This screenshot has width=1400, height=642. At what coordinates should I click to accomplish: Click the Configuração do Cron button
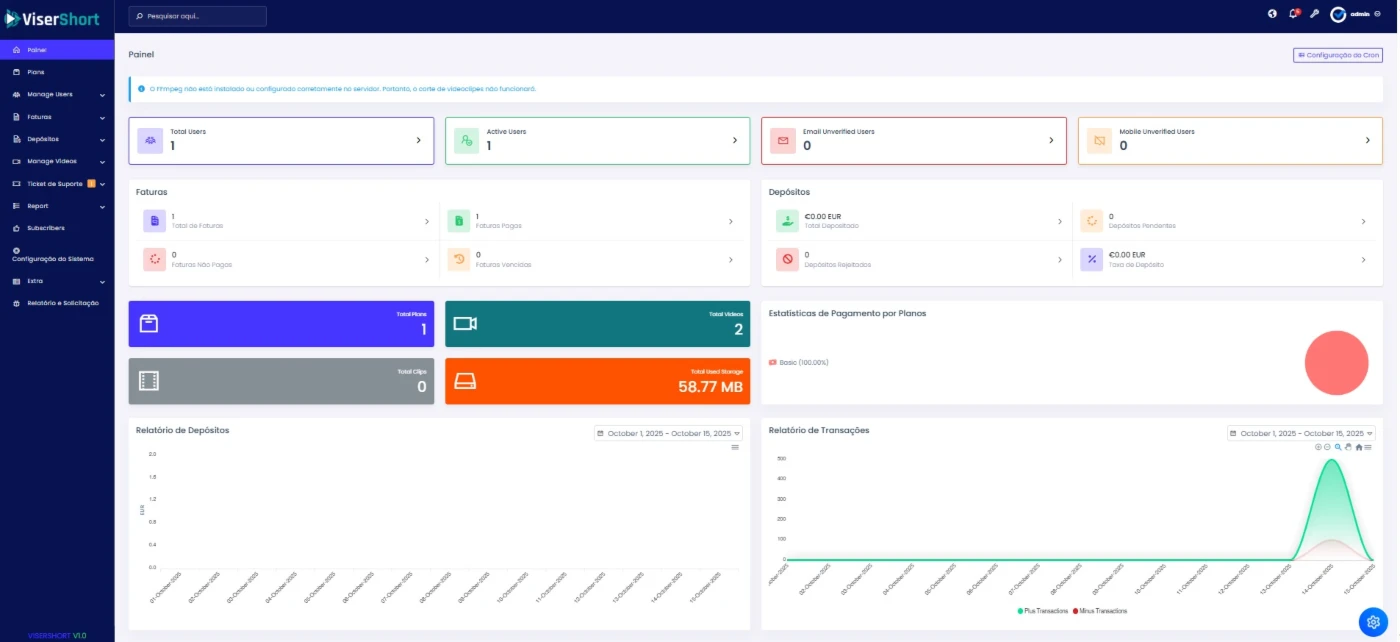[1337, 56]
